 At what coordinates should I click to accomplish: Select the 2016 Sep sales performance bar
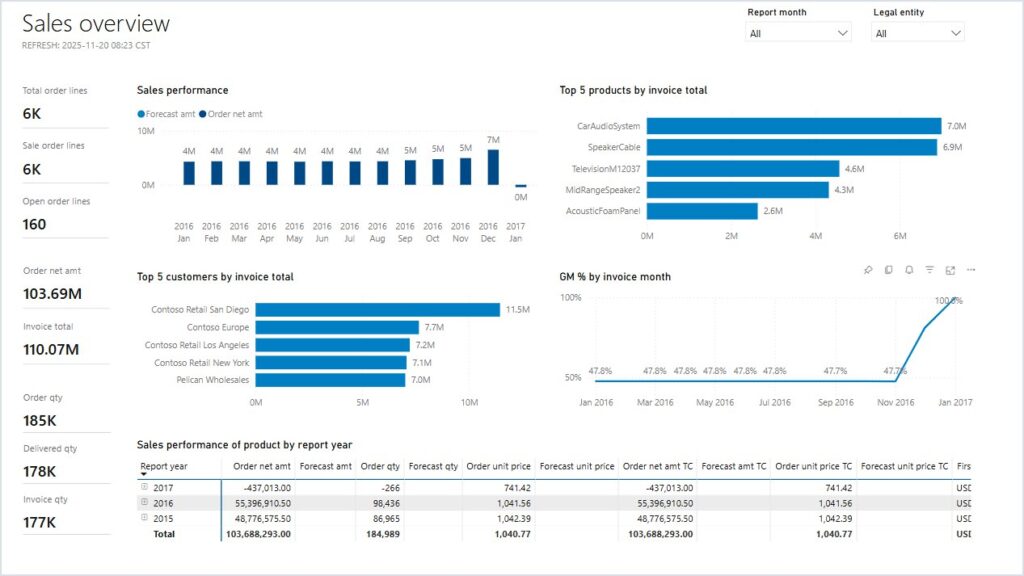(410, 172)
